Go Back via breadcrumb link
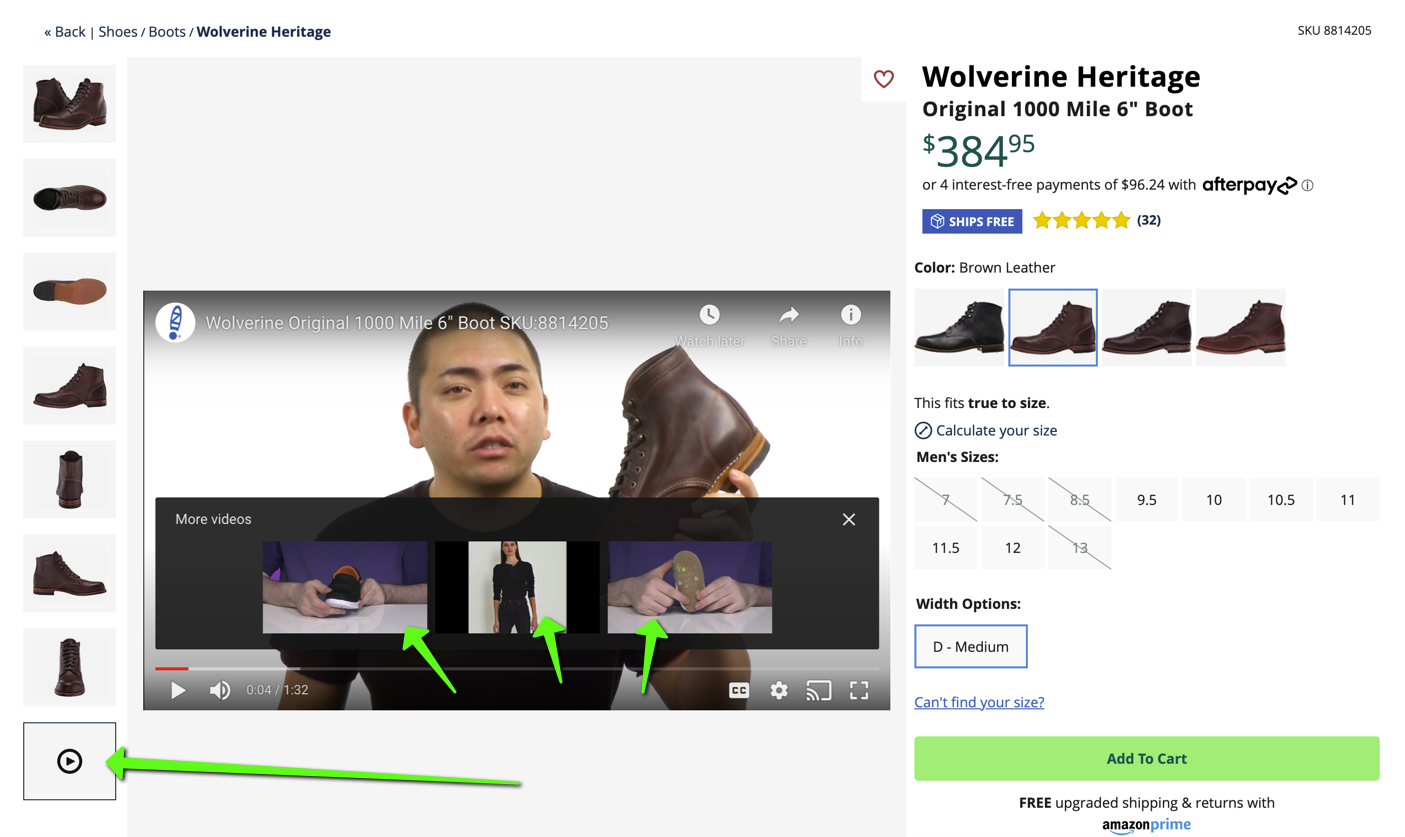 [65, 32]
